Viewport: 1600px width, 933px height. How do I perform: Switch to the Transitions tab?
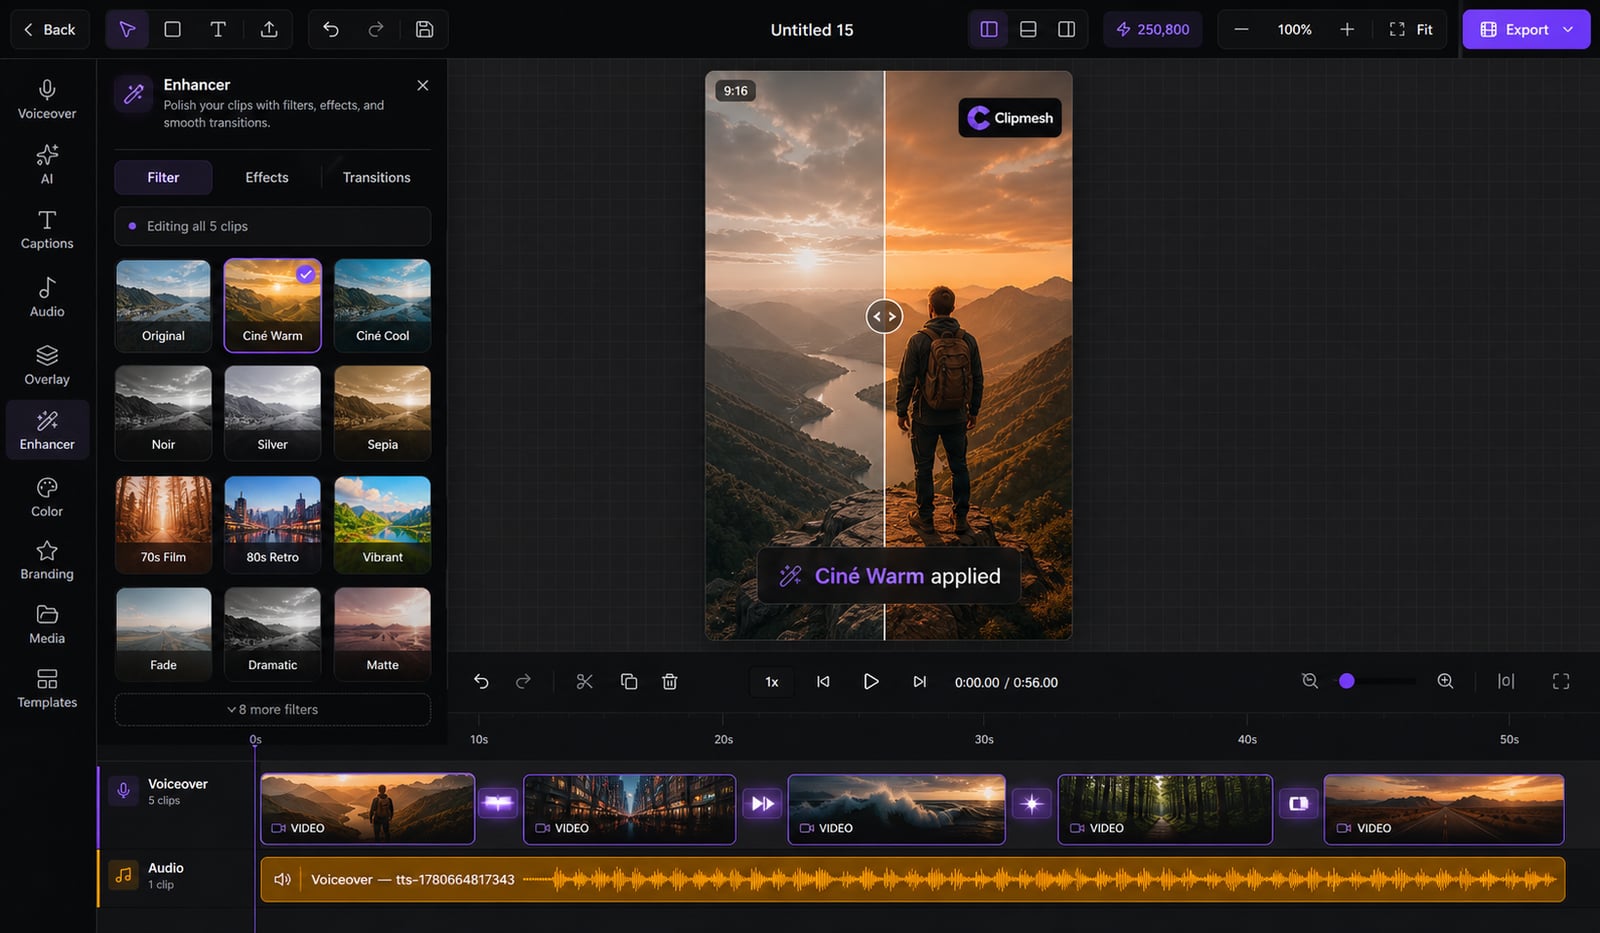pos(377,177)
